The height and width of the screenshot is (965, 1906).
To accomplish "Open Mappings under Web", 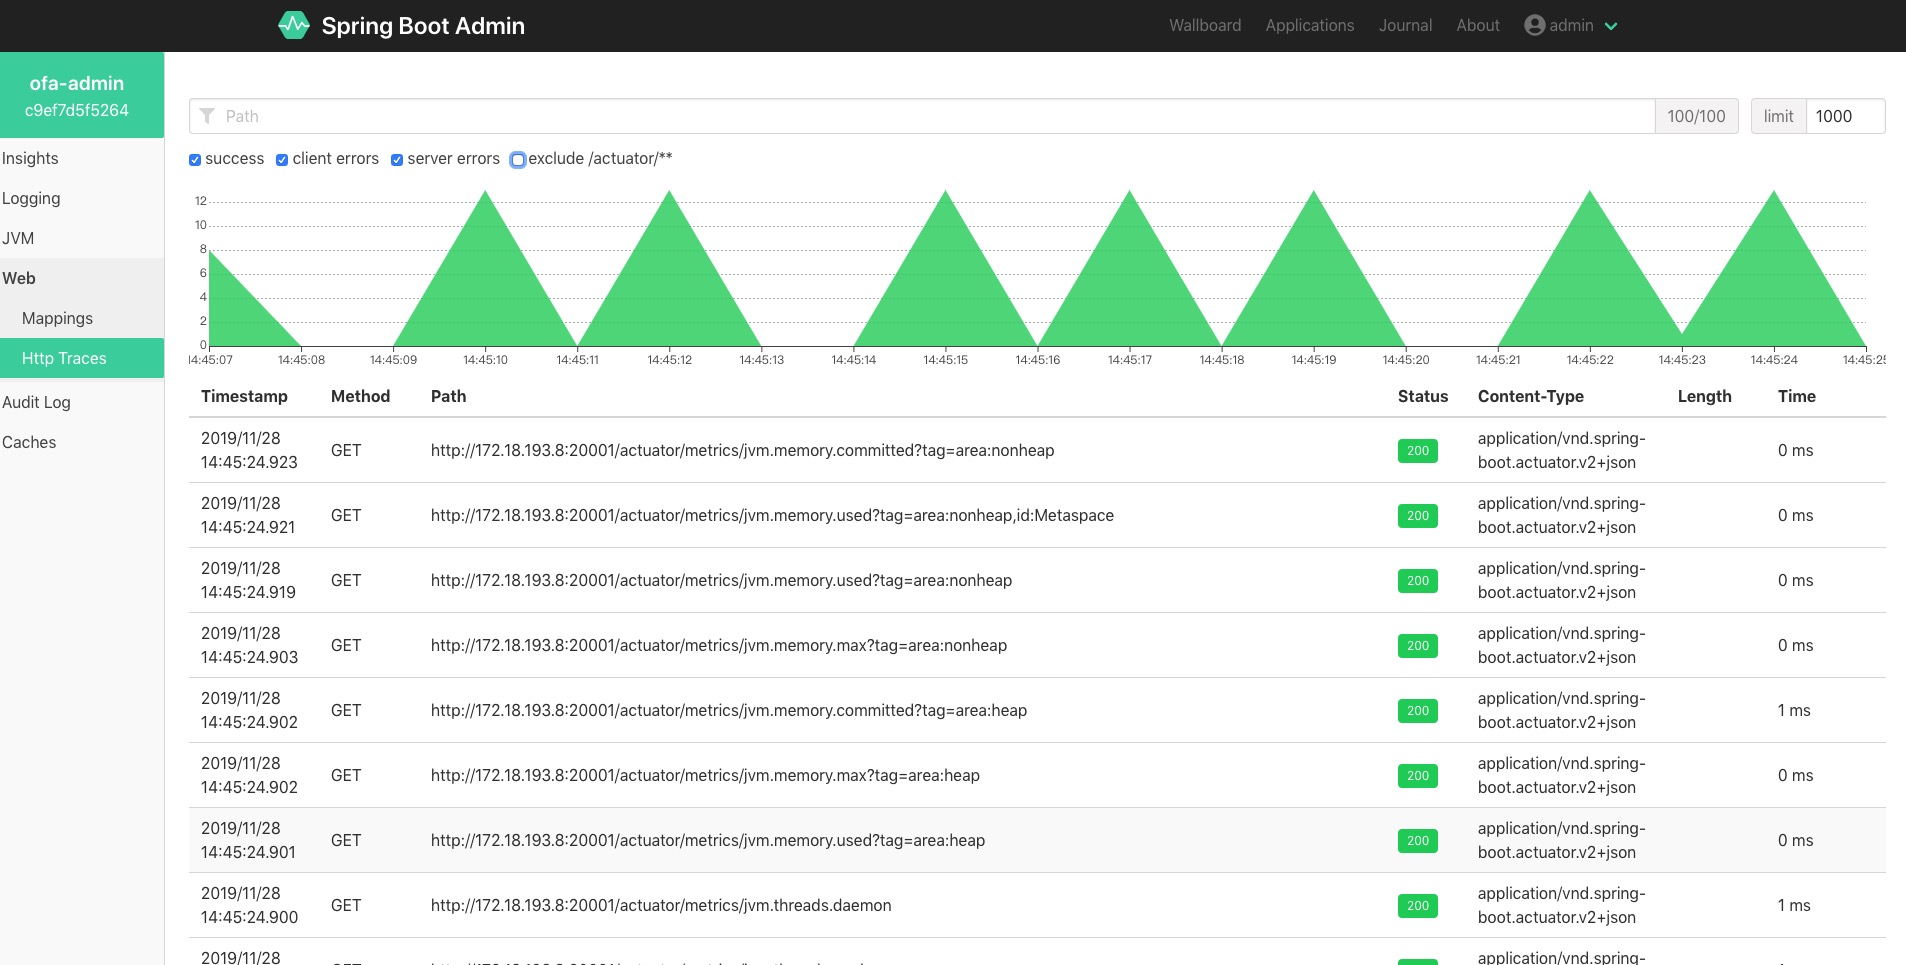I will click(x=82, y=318).
